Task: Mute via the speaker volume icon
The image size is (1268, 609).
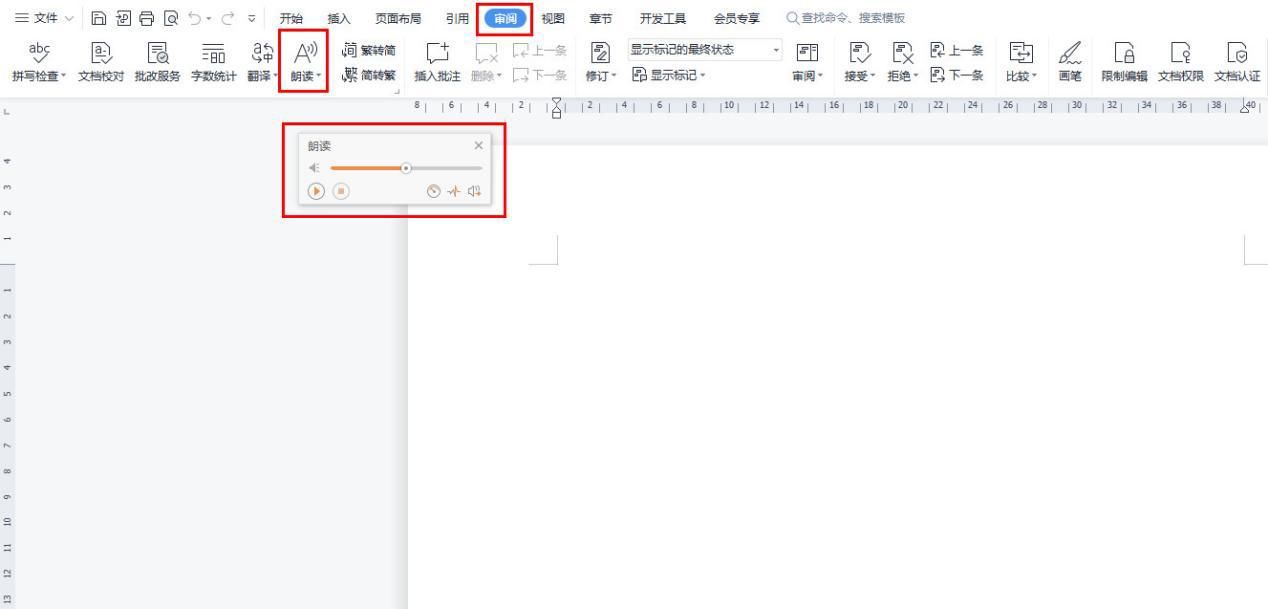Action: [x=316, y=168]
